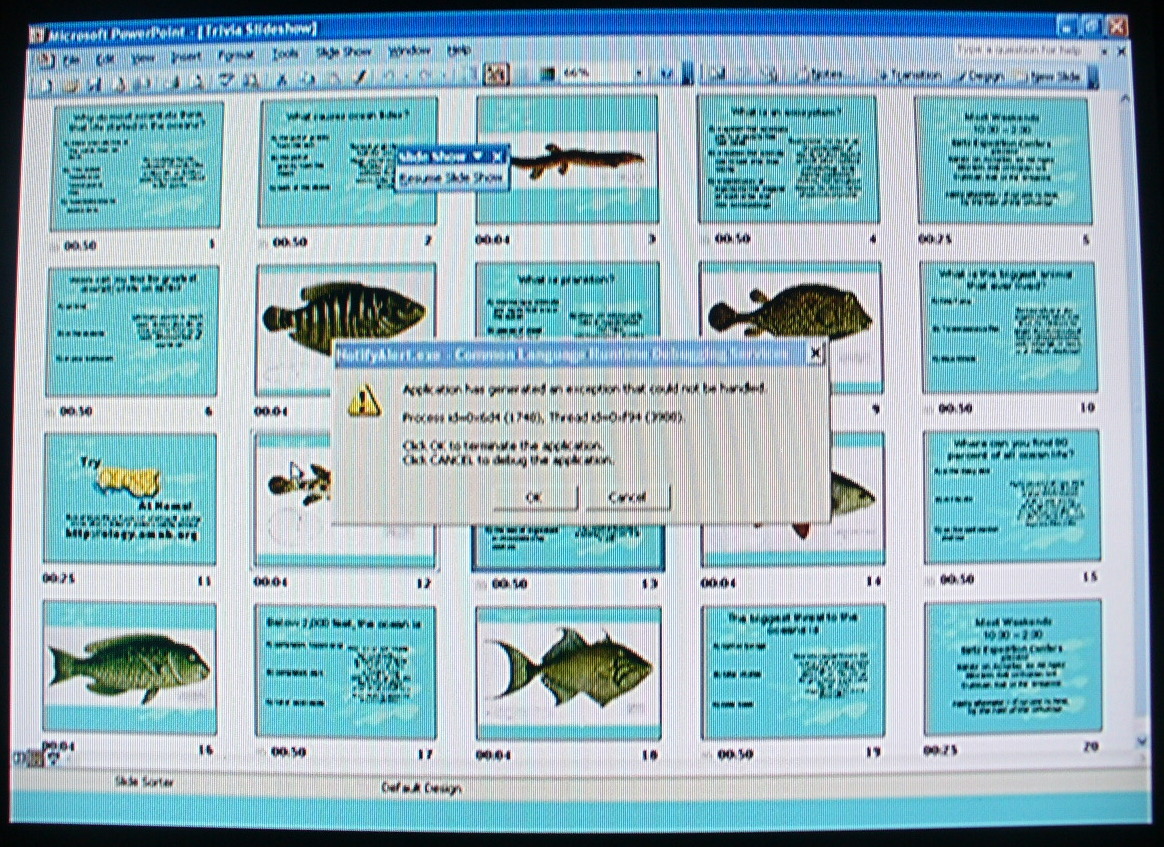
Task: Click the transition icon under slide 4
Action: click(704, 239)
